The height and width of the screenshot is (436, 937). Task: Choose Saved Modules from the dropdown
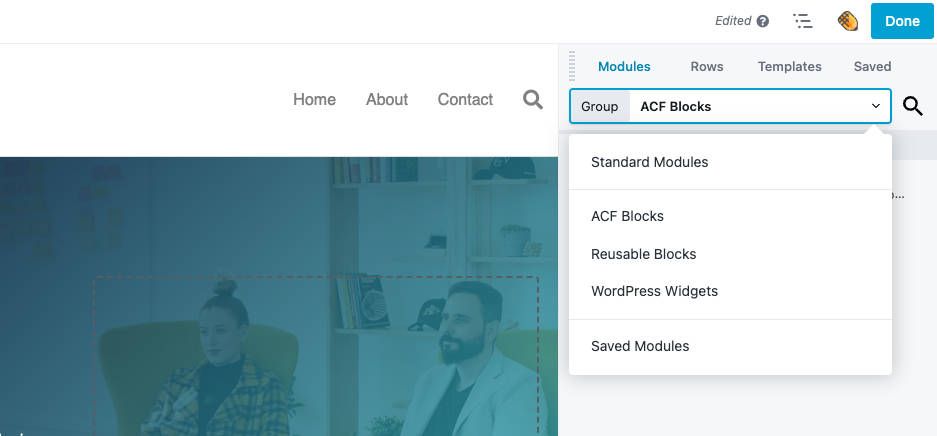(x=640, y=346)
